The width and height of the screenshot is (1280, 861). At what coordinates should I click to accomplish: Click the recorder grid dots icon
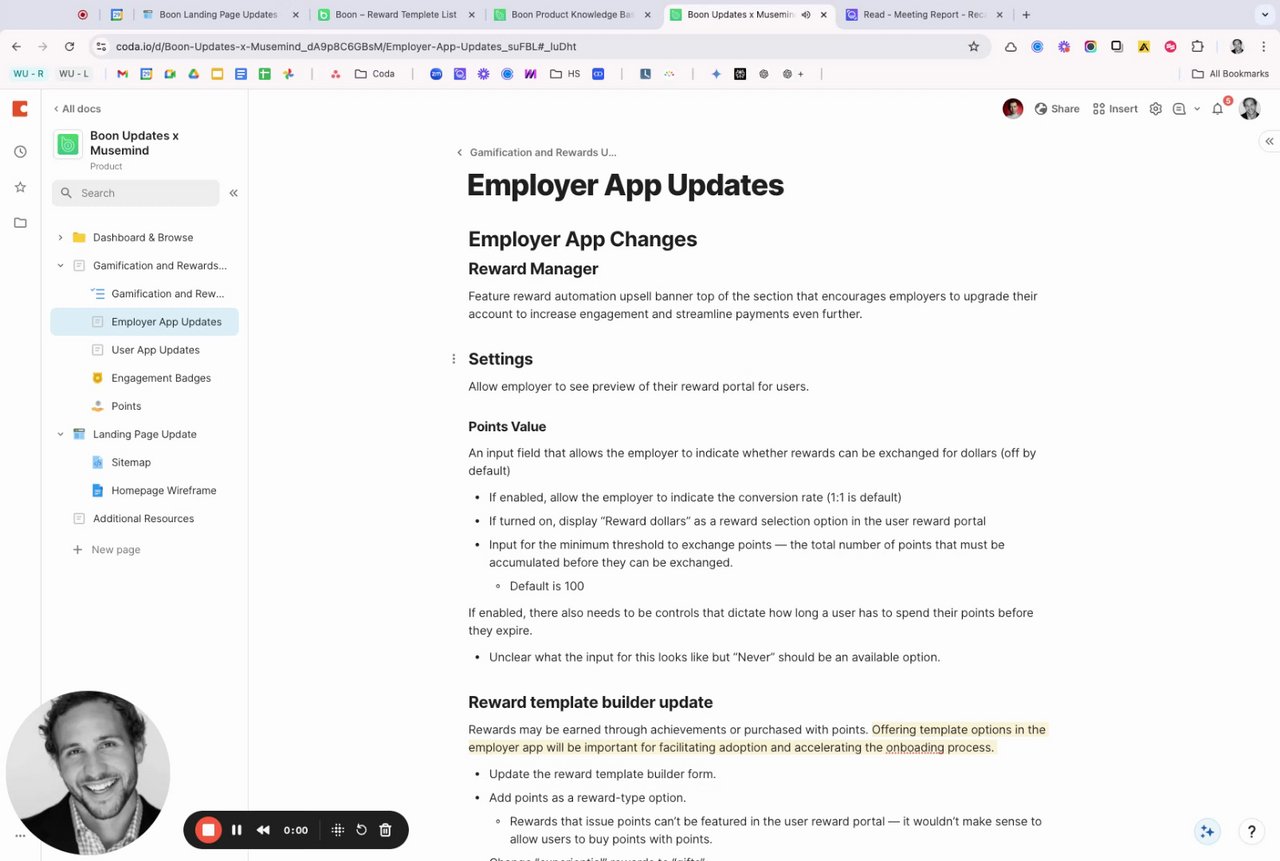[x=338, y=830]
